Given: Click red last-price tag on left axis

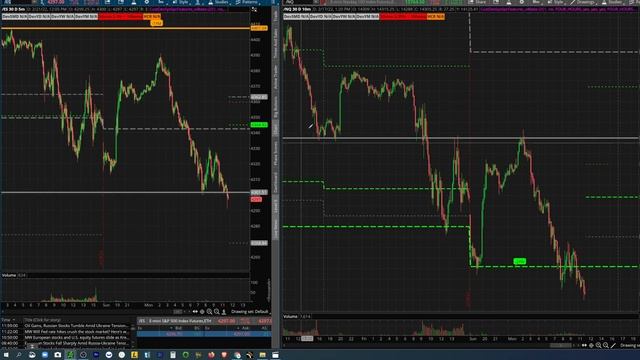Looking at the screenshot, I should point(256,199).
